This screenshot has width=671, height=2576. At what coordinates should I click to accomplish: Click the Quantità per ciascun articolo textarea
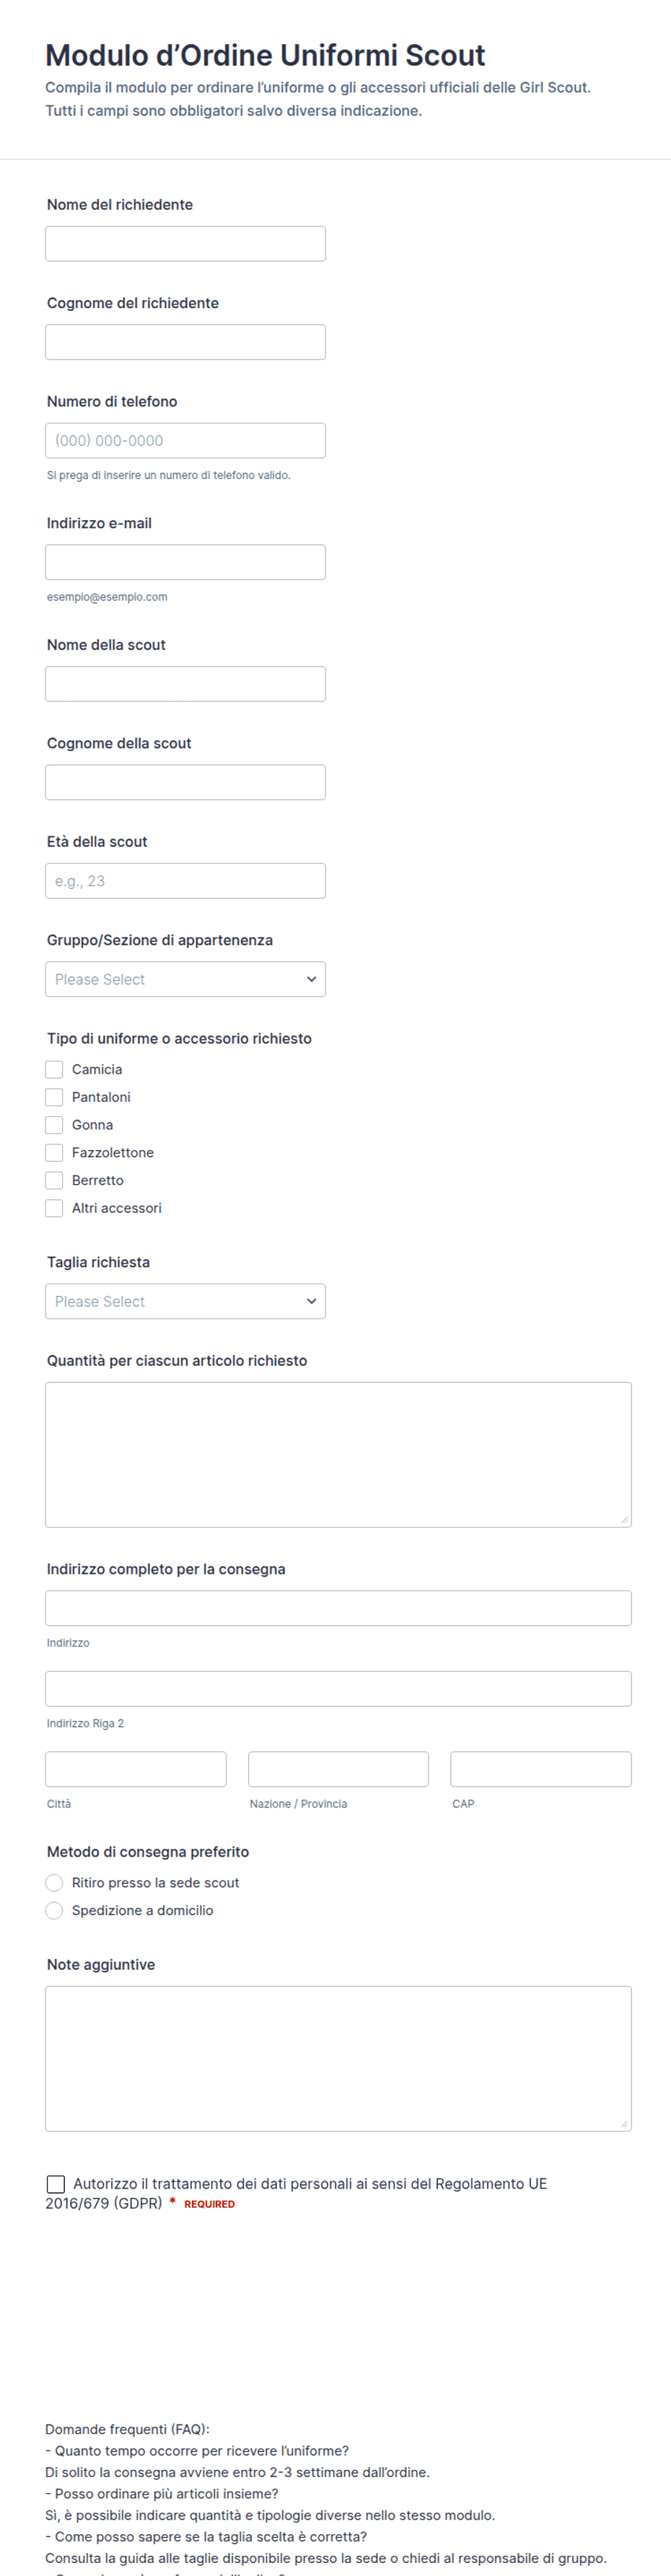[x=338, y=1454]
